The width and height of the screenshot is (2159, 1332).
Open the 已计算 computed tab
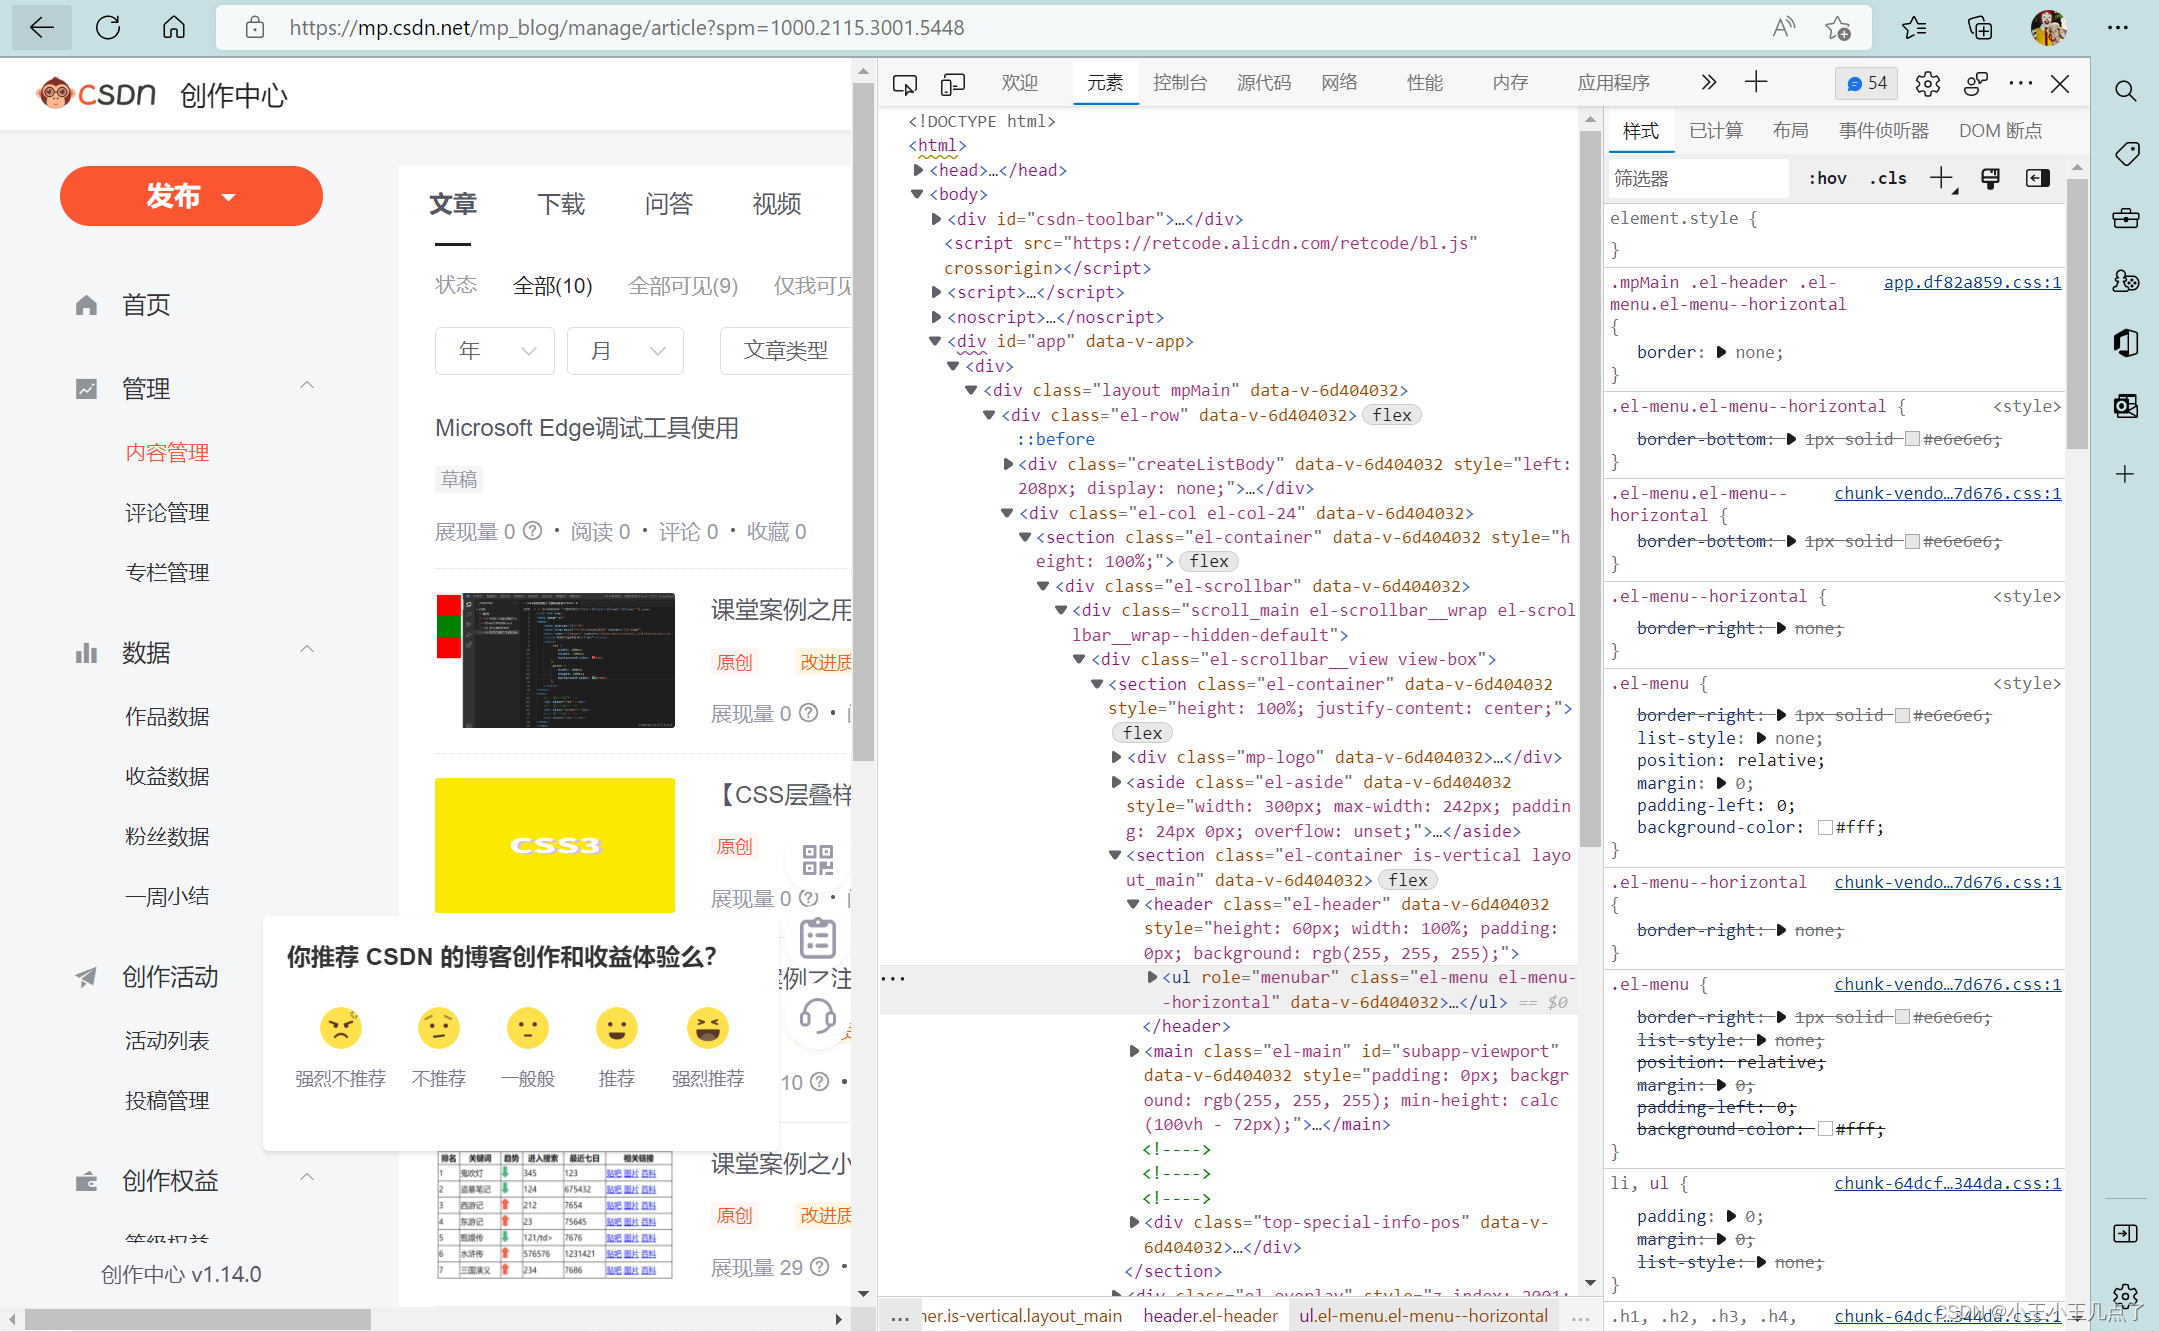point(1715,131)
